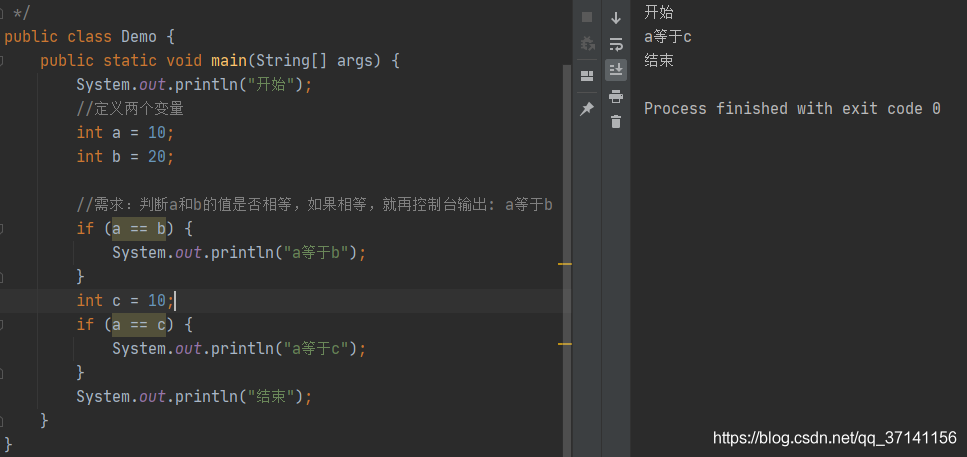Click the closing */ comment marker
This screenshot has width=967, height=457.
21,12
